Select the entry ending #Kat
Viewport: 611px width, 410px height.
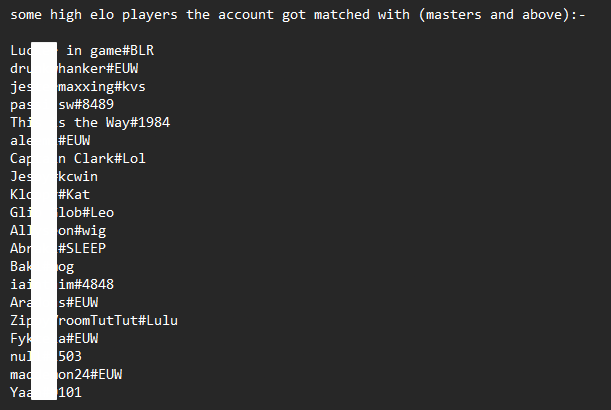(50, 194)
